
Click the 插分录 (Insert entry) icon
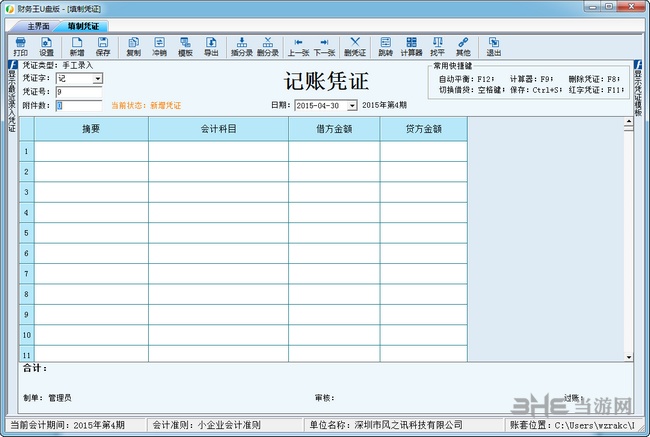coord(242,46)
